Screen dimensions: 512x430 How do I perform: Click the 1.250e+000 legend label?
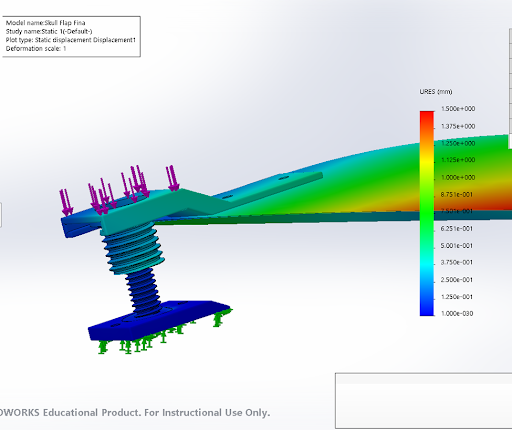coord(458,143)
